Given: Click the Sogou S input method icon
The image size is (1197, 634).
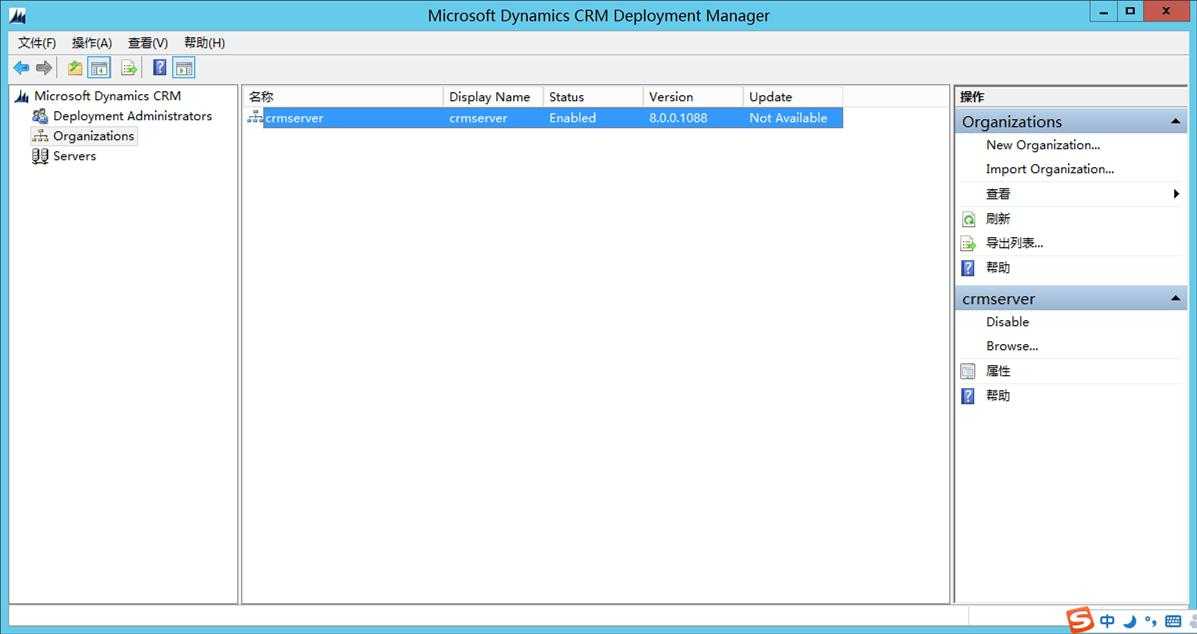Looking at the screenshot, I should pyautogui.click(x=1079, y=620).
